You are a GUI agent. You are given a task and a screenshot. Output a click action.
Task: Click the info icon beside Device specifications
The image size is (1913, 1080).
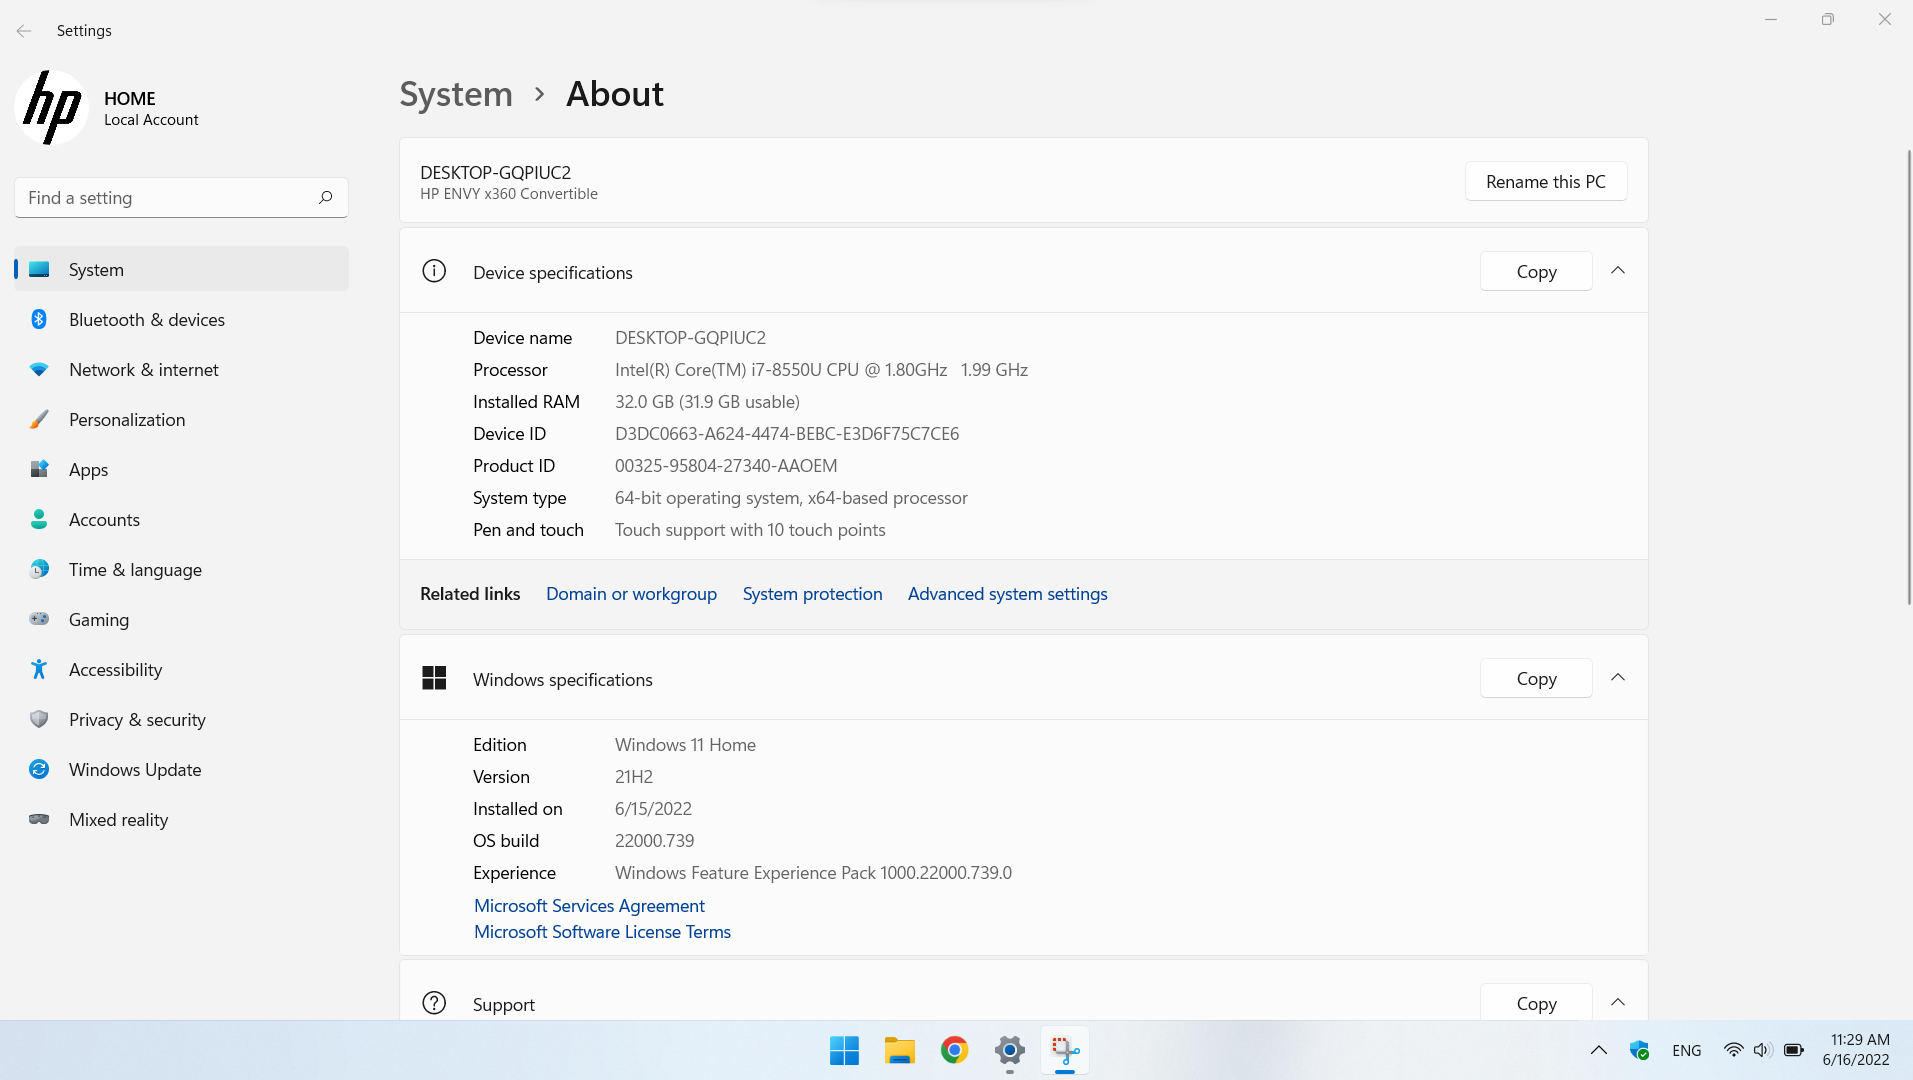[x=434, y=271]
